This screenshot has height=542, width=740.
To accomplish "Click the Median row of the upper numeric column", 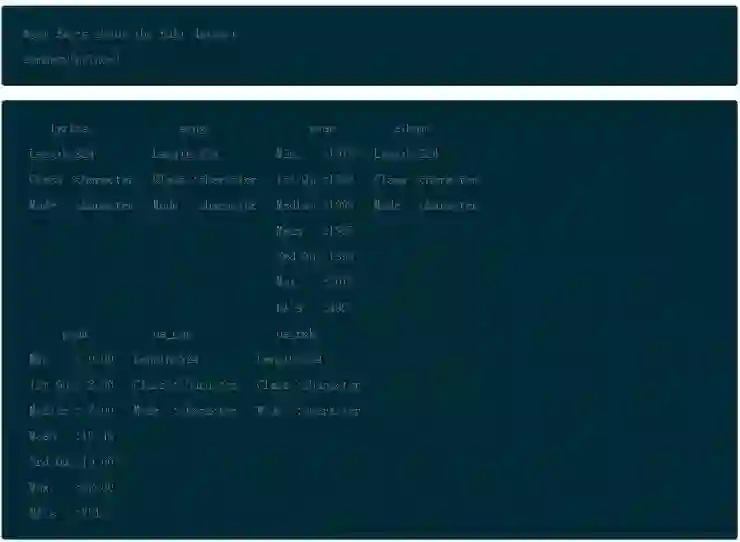I will tap(315, 205).
